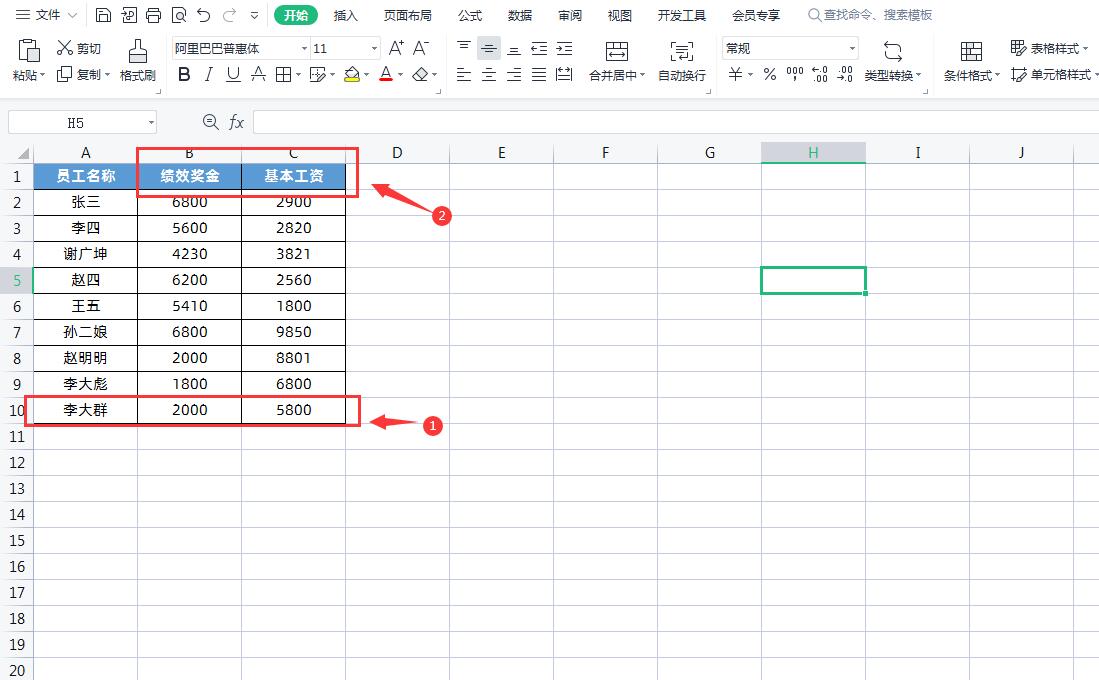Toggle Italic formatting

coord(208,75)
